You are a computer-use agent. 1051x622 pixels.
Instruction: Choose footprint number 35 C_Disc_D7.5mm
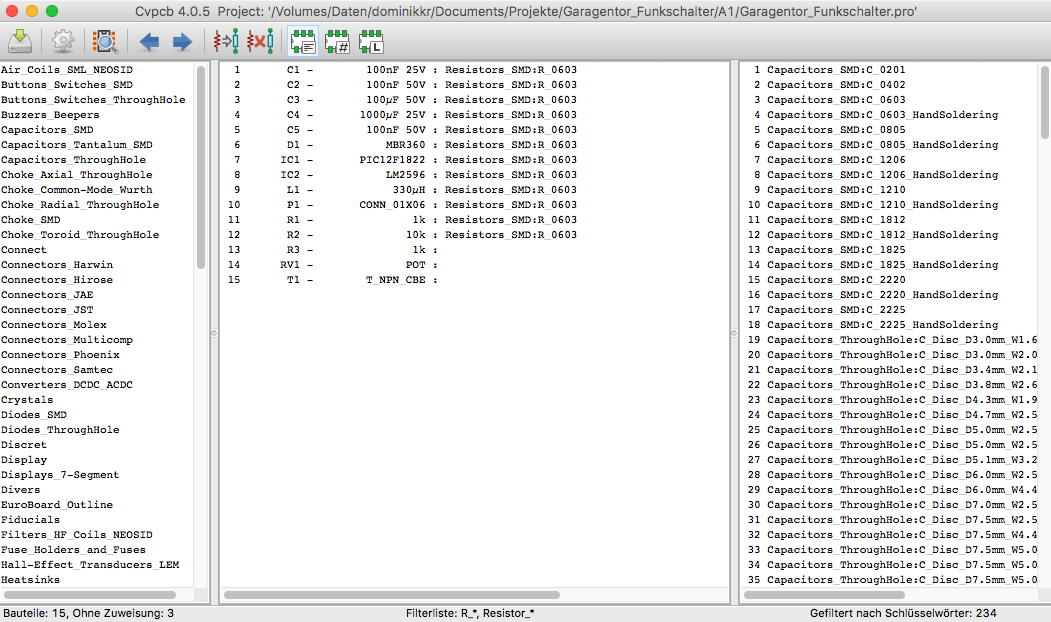(892, 580)
